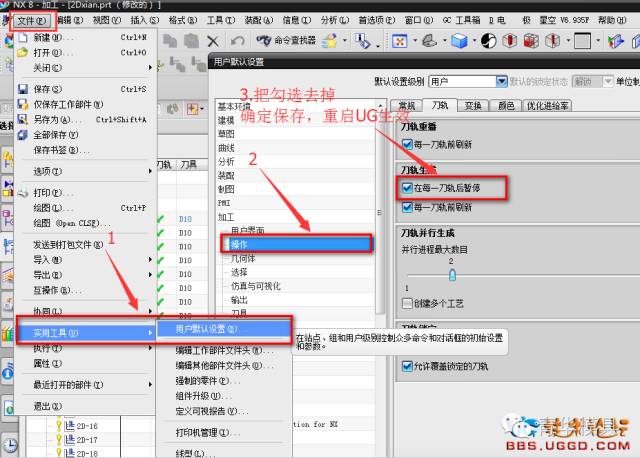The height and width of the screenshot is (458, 640).
Task: Open dropdown arrow beside Fit view icon
Action: click(415, 41)
